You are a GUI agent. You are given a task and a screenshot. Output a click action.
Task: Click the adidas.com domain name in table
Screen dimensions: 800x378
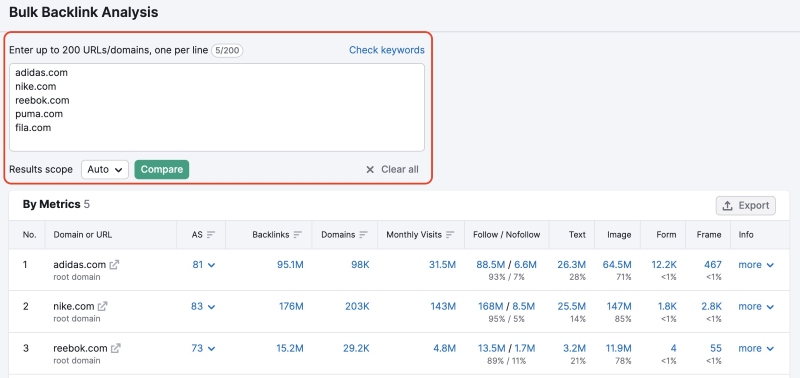click(x=80, y=265)
